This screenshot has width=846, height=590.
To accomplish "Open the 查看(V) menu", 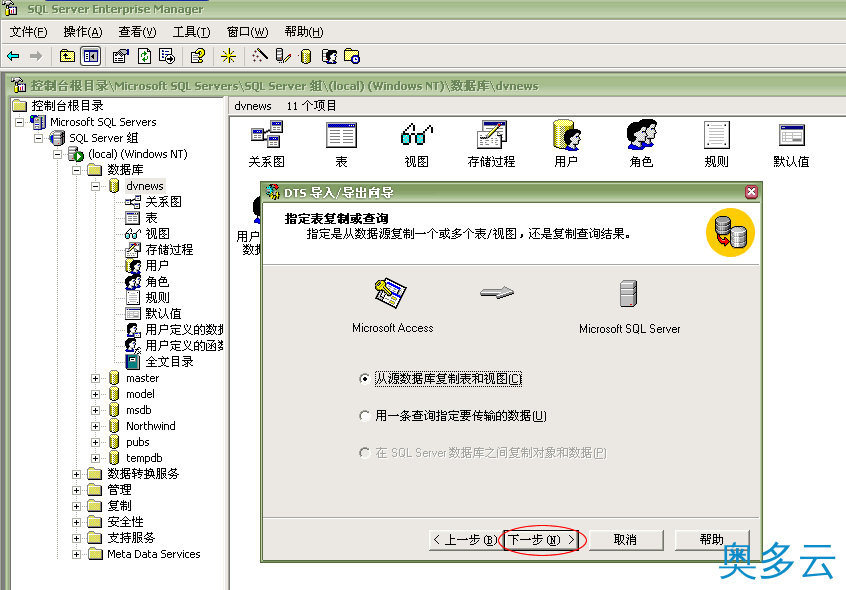I will click(137, 32).
